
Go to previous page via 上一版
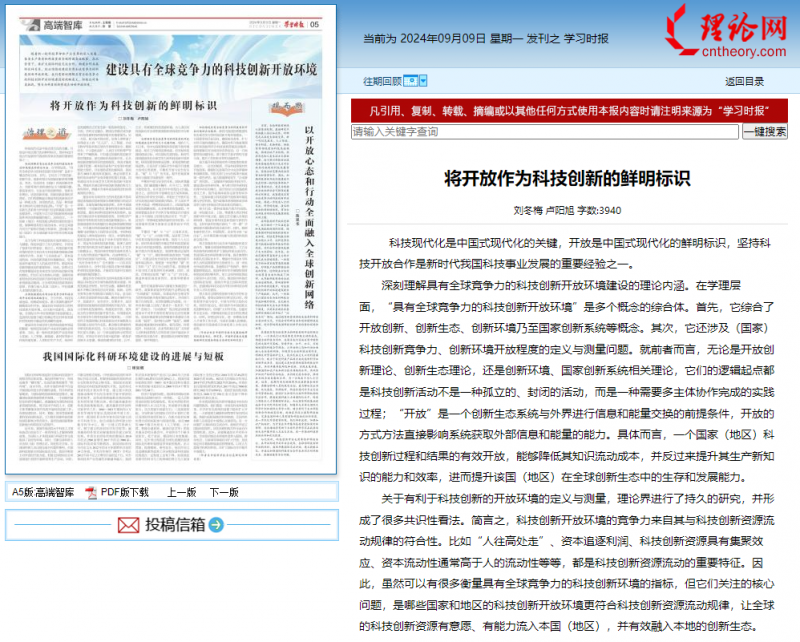click(x=181, y=493)
